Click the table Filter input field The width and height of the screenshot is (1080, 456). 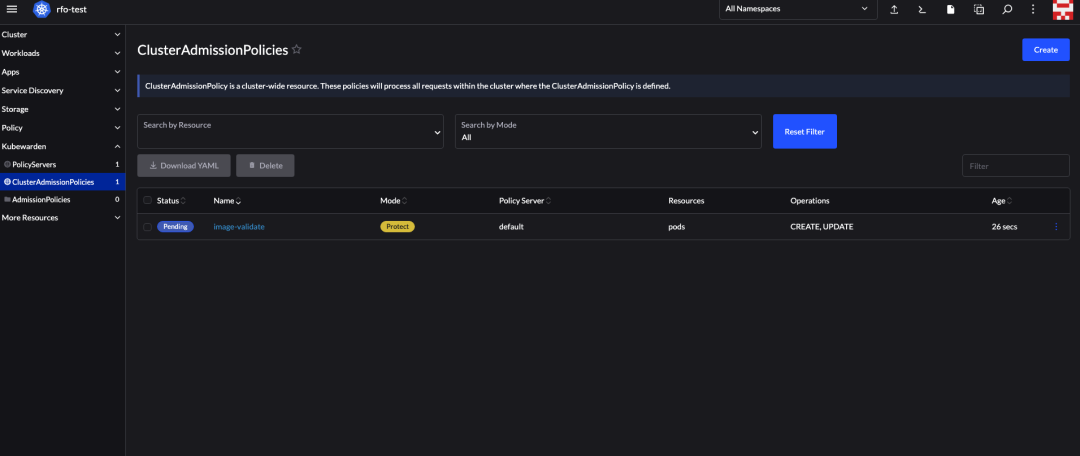tap(1015, 166)
